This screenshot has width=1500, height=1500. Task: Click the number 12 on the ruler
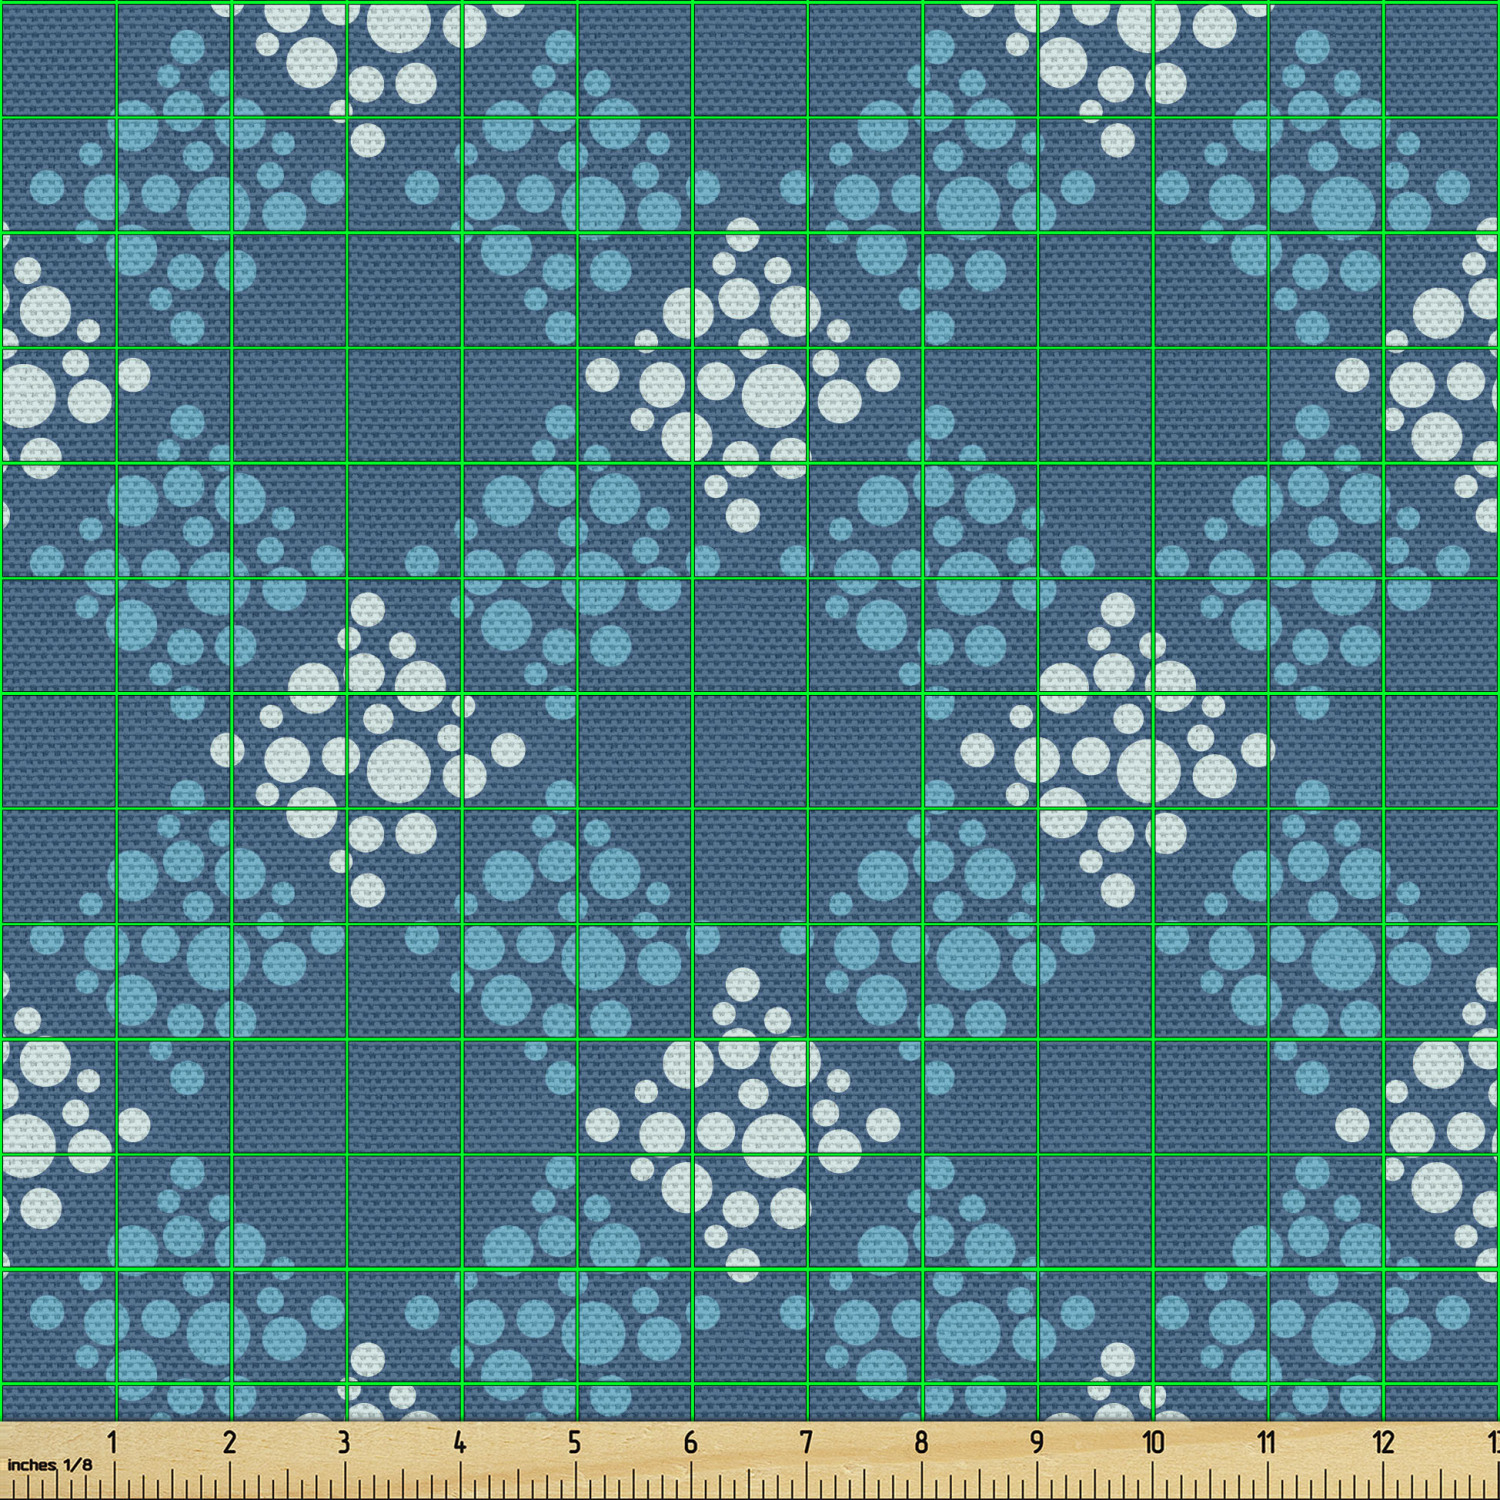(x=1383, y=1442)
